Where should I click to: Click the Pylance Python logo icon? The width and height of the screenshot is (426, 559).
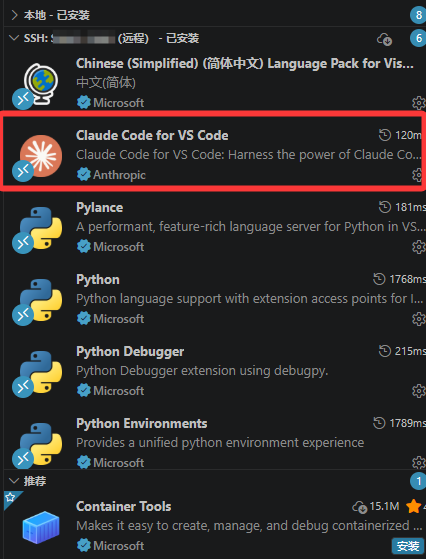pyautogui.click(x=41, y=228)
